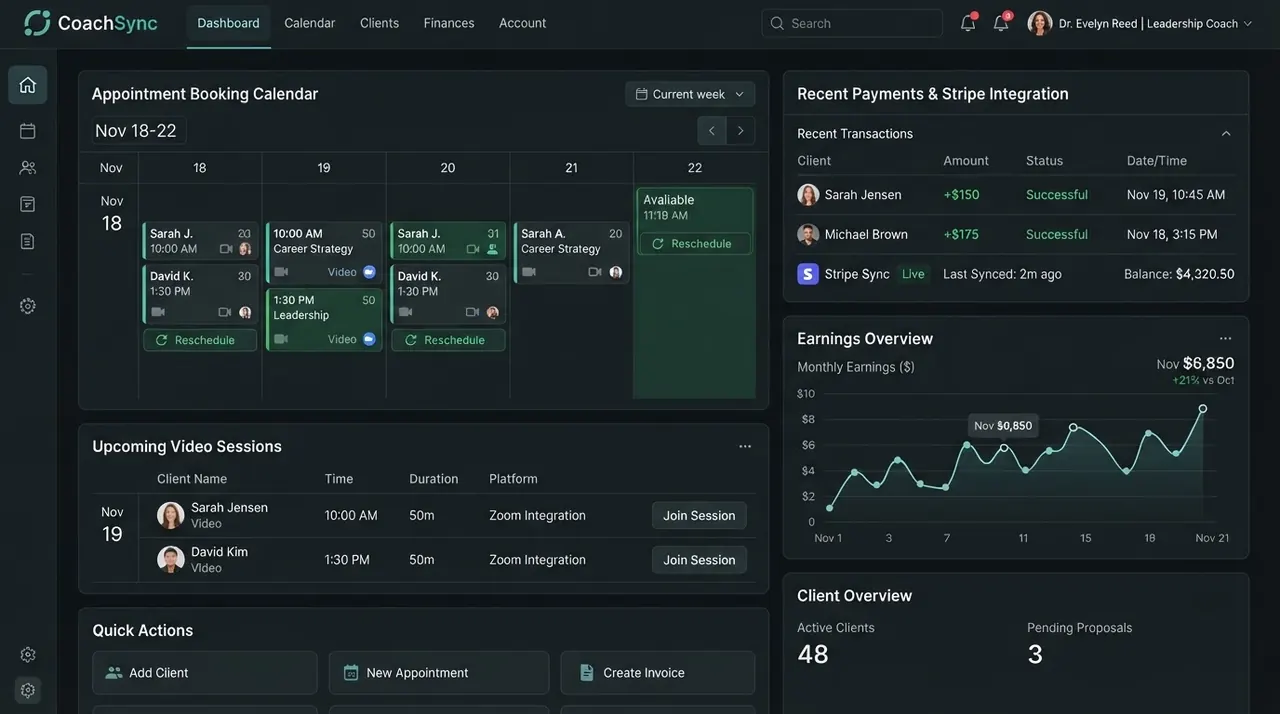
Task: Join Session for David Kim
Action: point(699,560)
